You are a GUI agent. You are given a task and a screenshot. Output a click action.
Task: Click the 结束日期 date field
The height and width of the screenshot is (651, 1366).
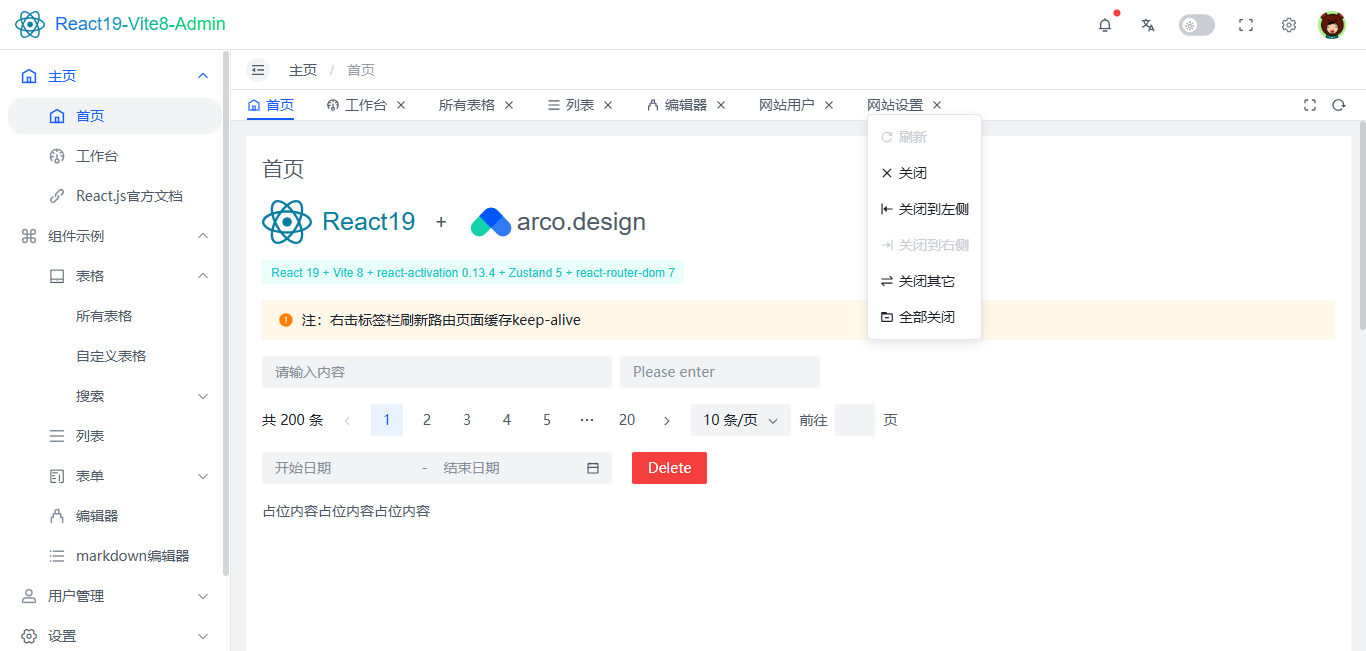[x=505, y=468]
